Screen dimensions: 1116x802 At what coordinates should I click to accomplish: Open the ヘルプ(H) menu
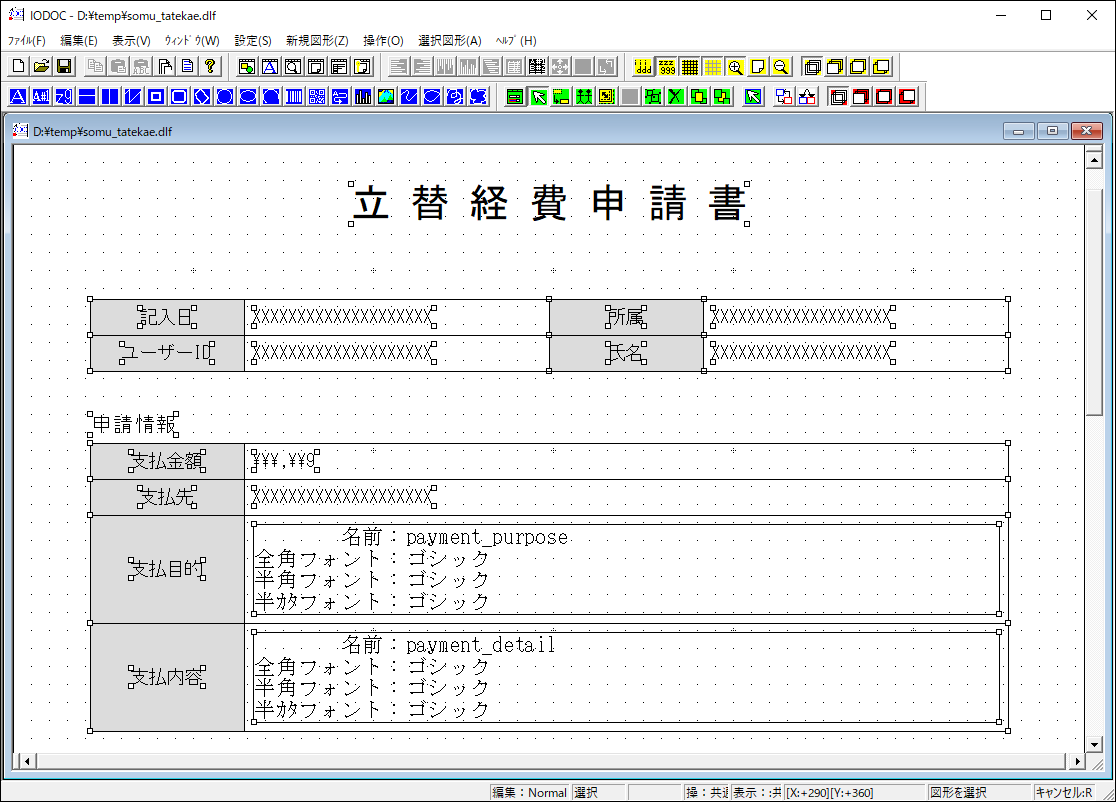coord(517,41)
